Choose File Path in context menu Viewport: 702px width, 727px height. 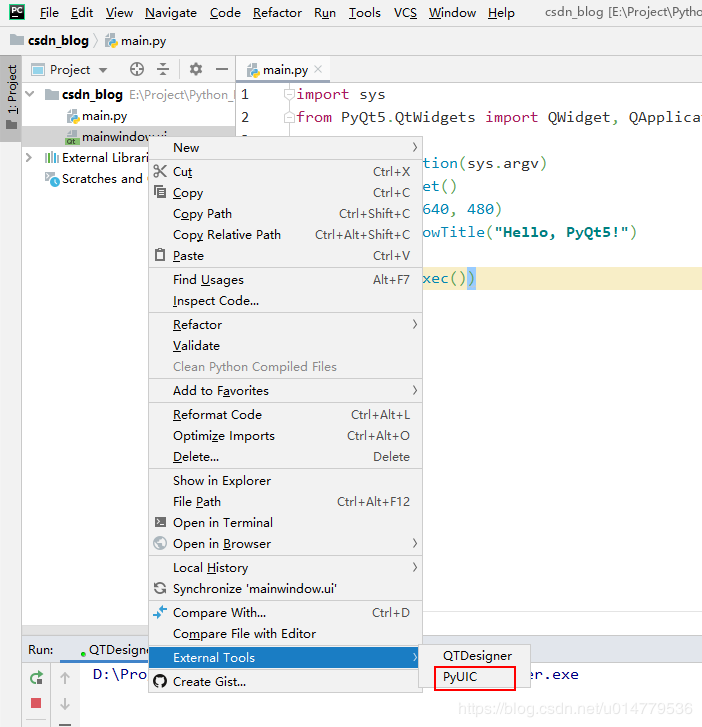click(285, 501)
